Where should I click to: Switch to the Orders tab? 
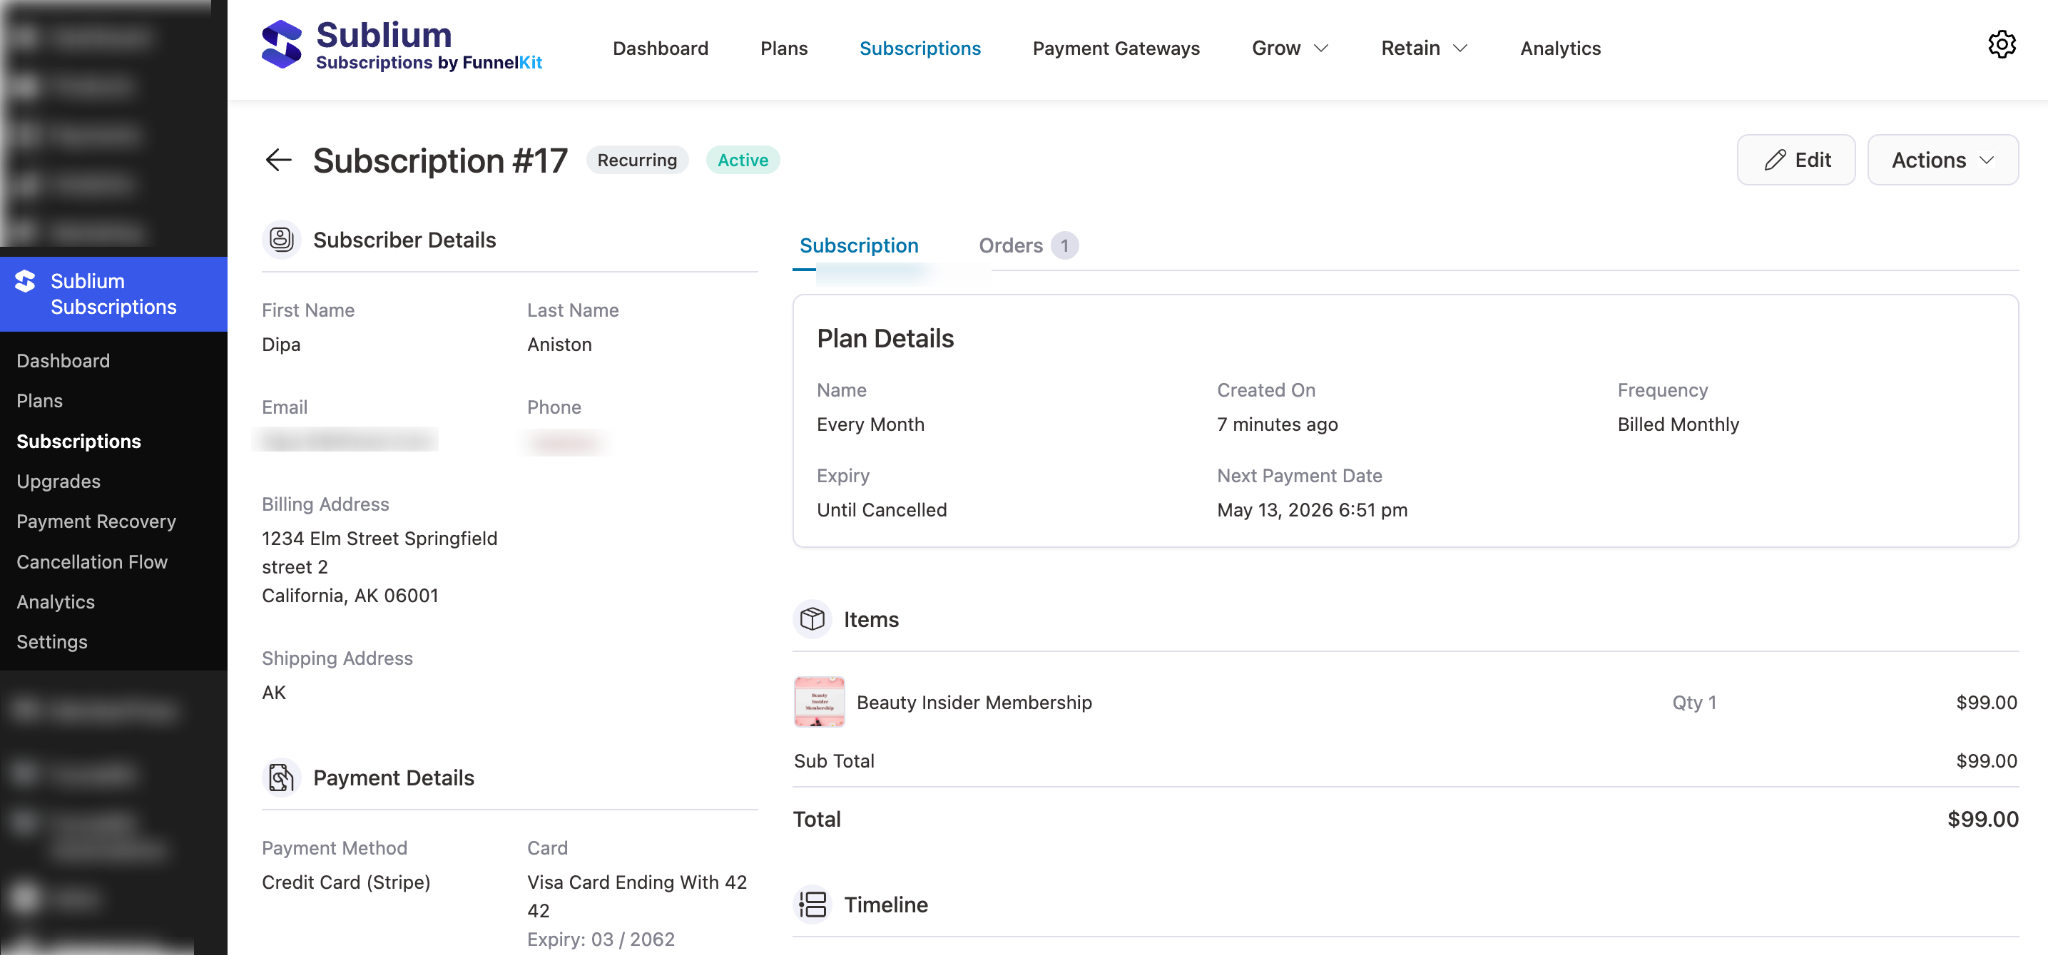pyautogui.click(x=1012, y=245)
